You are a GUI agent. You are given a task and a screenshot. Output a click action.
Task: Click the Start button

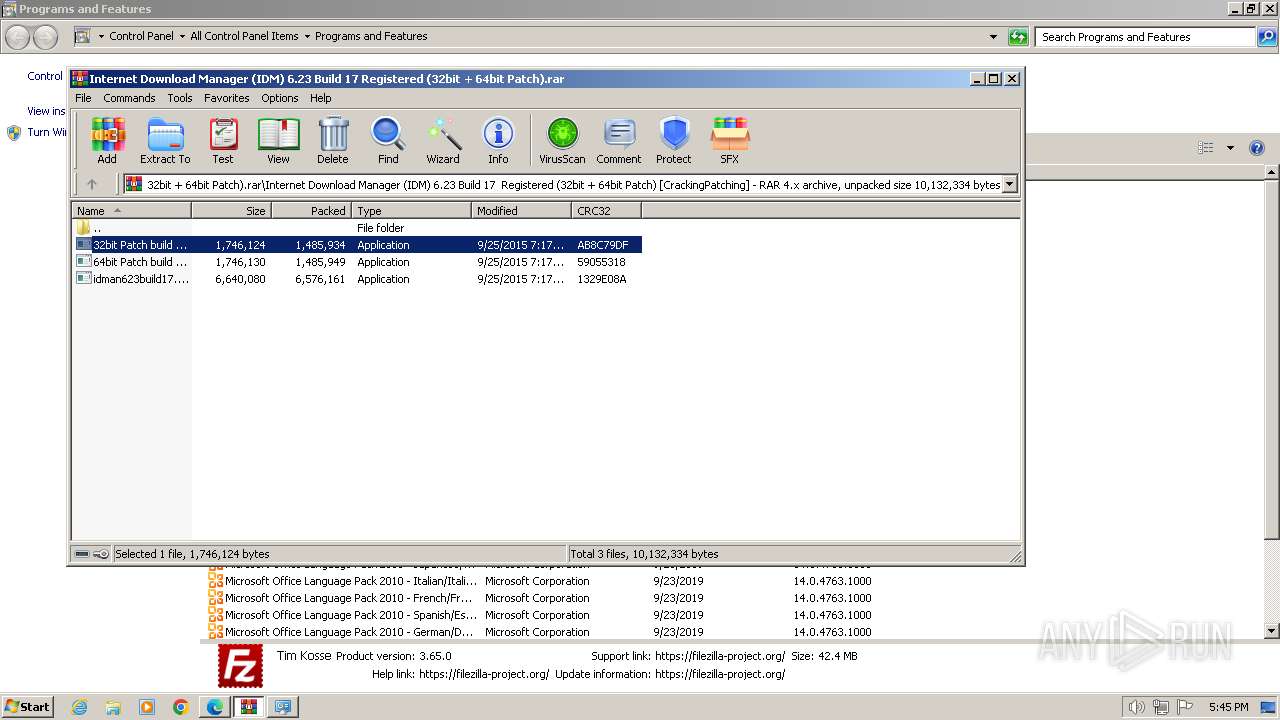(28, 707)
